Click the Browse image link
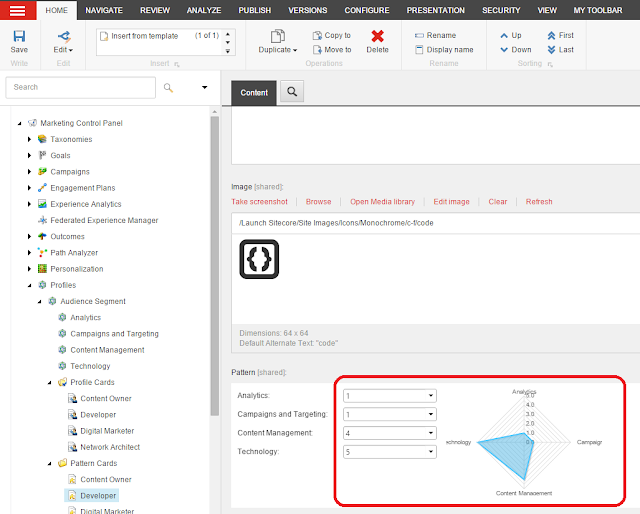The image size is (640, 514). point(318,202)
